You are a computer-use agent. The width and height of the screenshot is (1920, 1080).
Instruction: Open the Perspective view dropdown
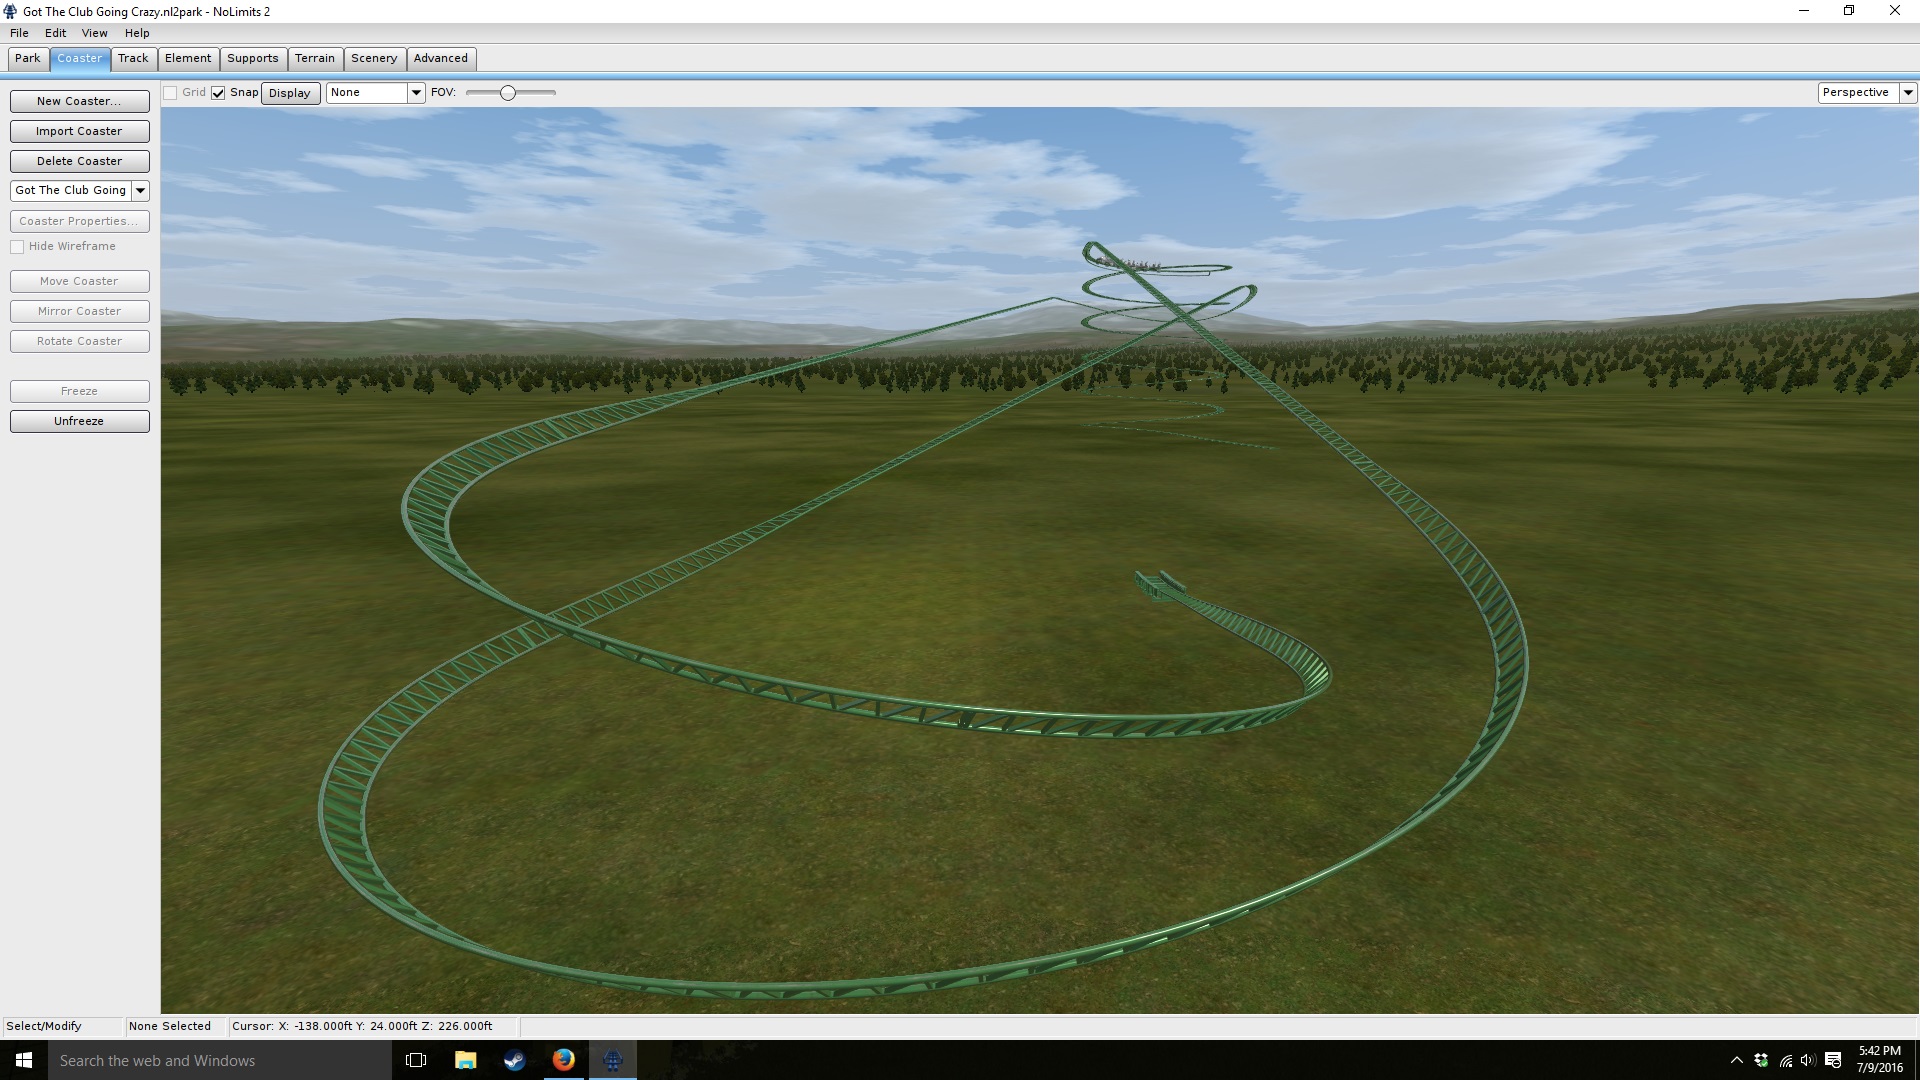click(x=1907, y=92)
